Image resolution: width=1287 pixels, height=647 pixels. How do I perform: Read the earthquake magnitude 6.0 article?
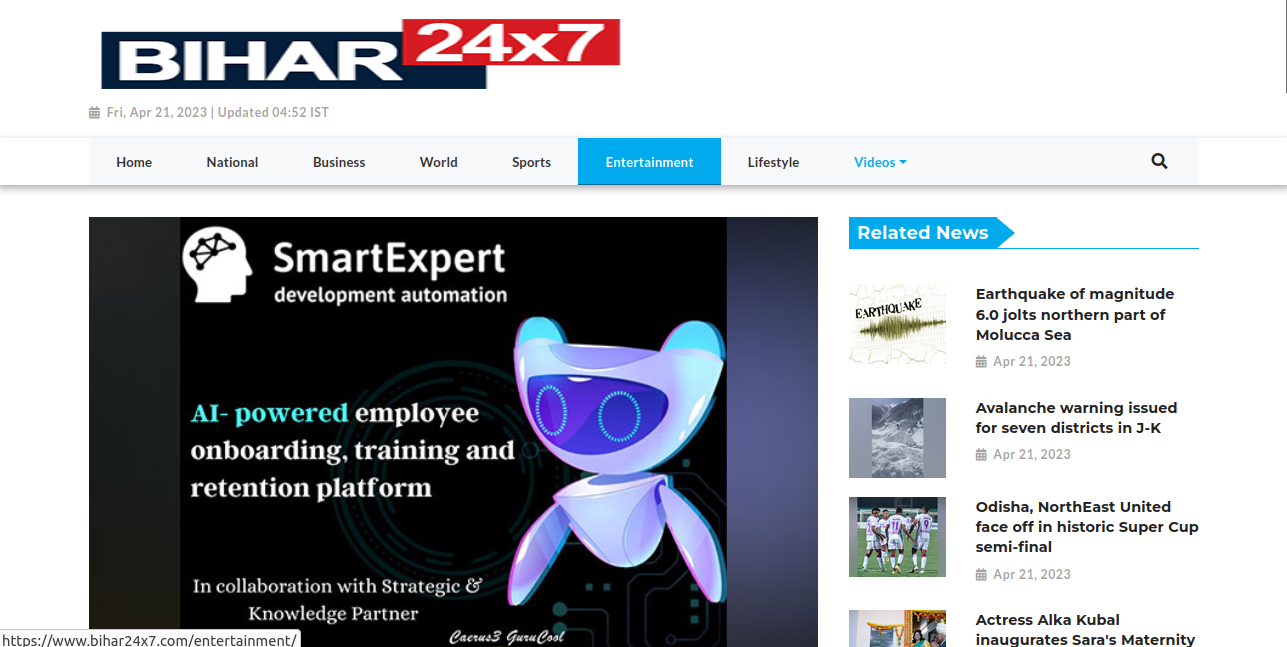point(1074,314)
